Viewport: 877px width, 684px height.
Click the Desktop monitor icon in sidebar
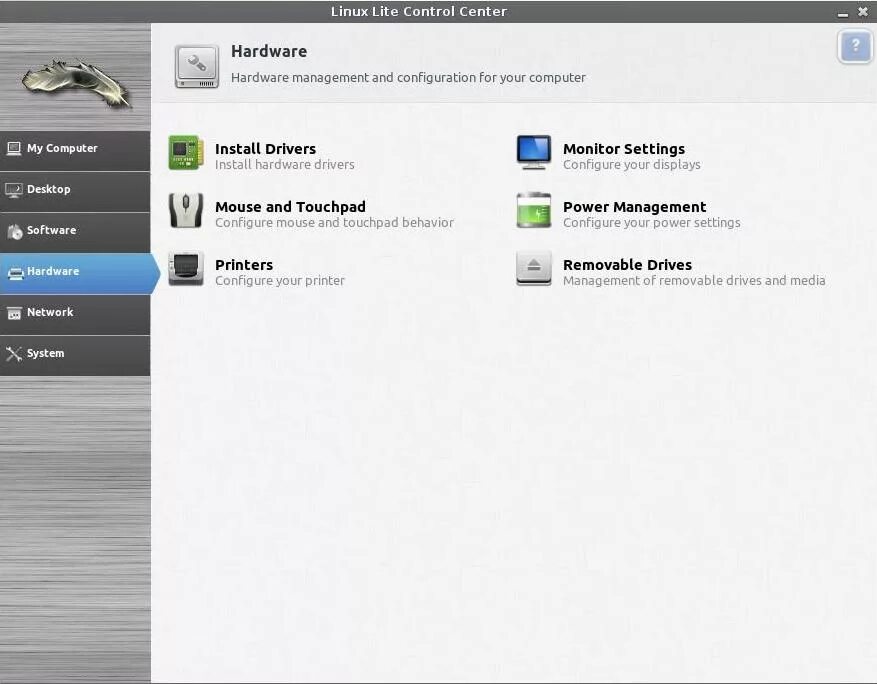tap(13, 190)
